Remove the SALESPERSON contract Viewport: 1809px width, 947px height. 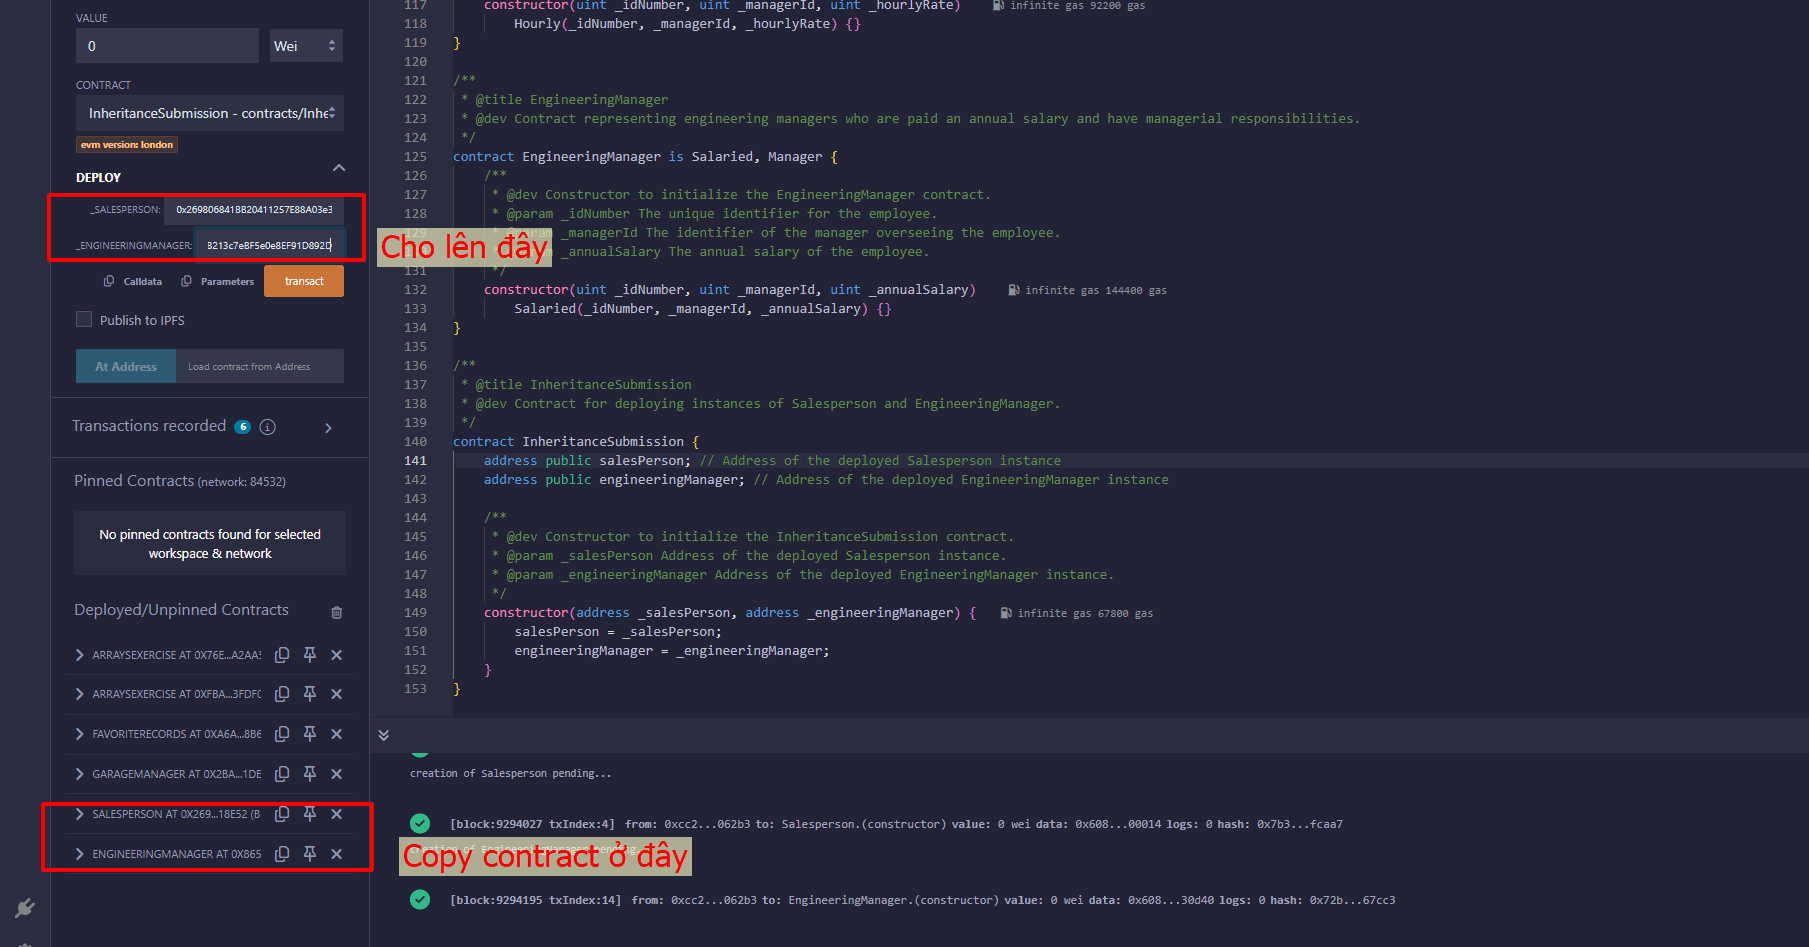pos(337,814)
